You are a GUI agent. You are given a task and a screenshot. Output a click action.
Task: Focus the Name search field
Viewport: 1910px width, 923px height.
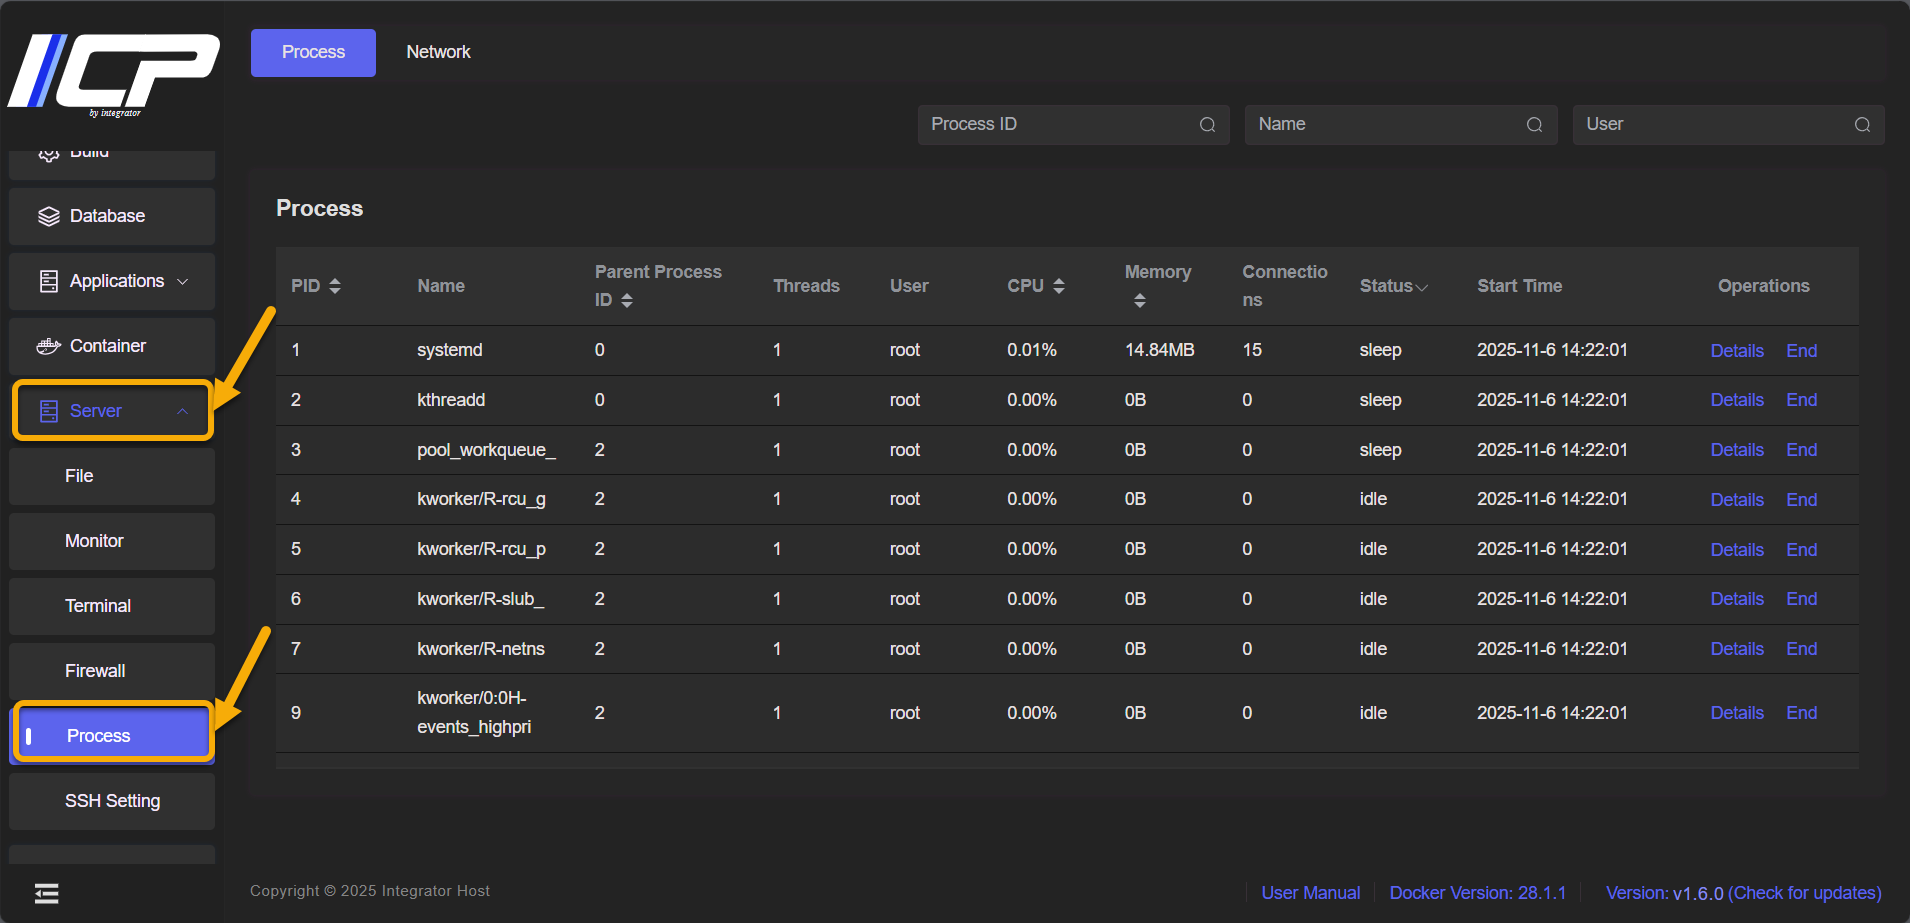(1401, 125)
